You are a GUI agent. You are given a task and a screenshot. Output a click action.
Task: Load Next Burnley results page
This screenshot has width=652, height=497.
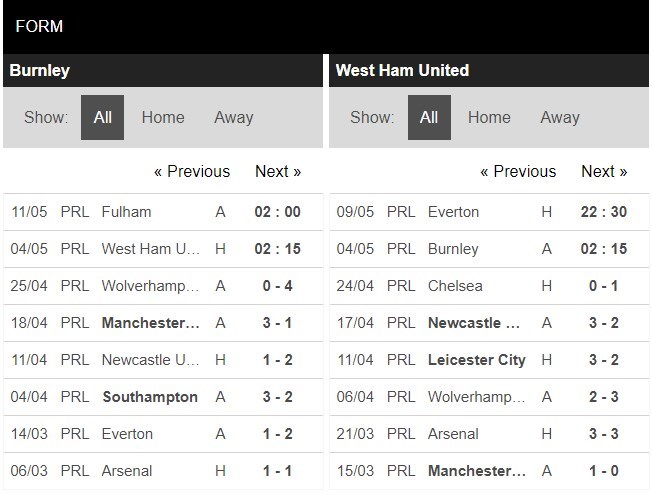(278, 171)
